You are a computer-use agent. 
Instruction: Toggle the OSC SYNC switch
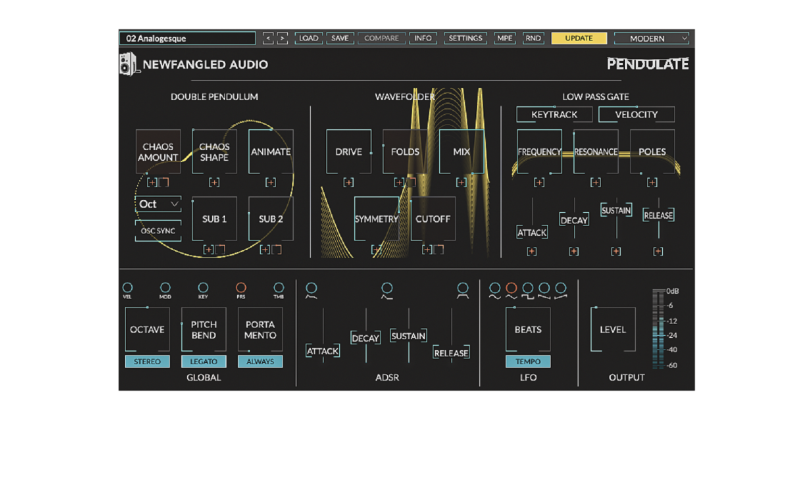pyautogui.click(x=158, y=231)
